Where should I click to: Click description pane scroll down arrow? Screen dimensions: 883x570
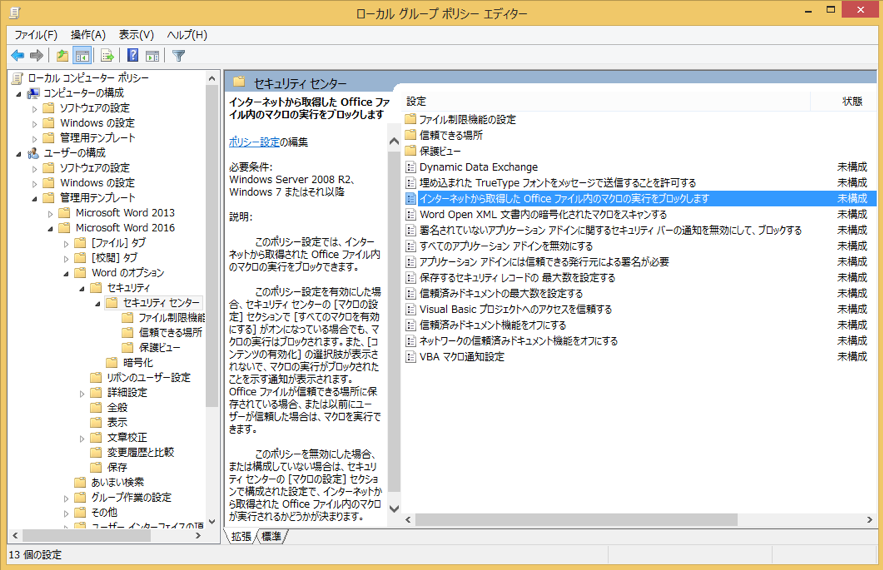[394, 509]
